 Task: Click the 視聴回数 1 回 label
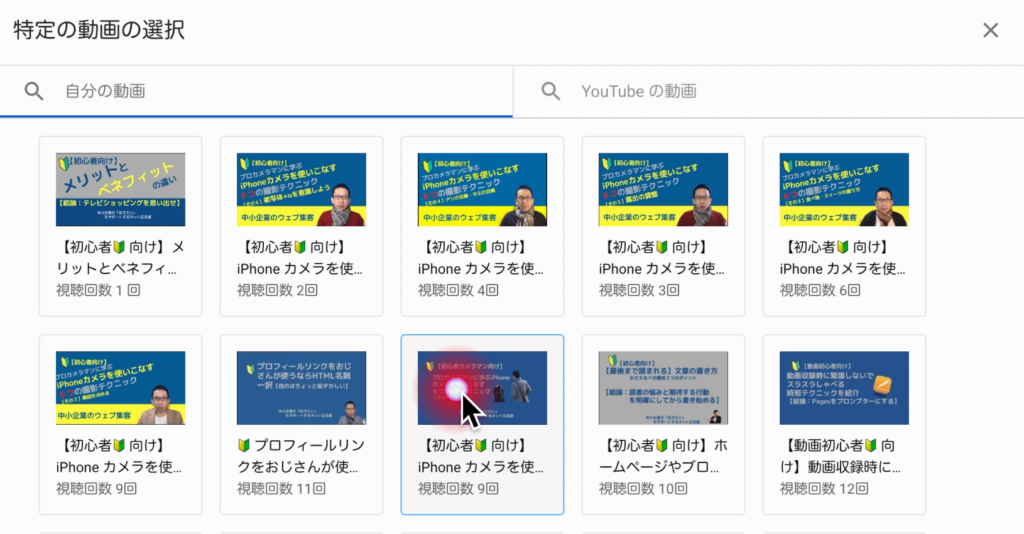click(x=98, y=290)
